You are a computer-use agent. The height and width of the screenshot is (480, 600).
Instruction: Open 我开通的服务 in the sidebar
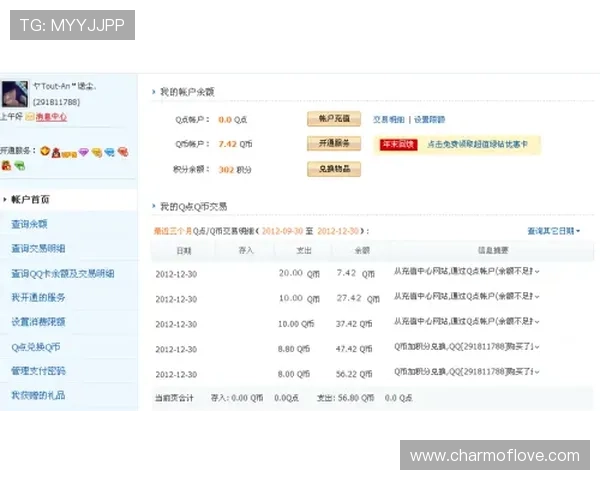coord(38,297)
